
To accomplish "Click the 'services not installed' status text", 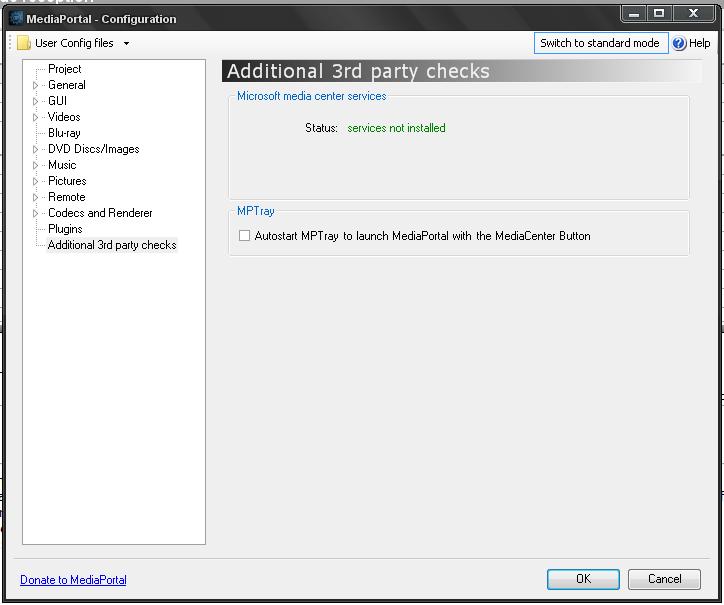I will (396, 128).
